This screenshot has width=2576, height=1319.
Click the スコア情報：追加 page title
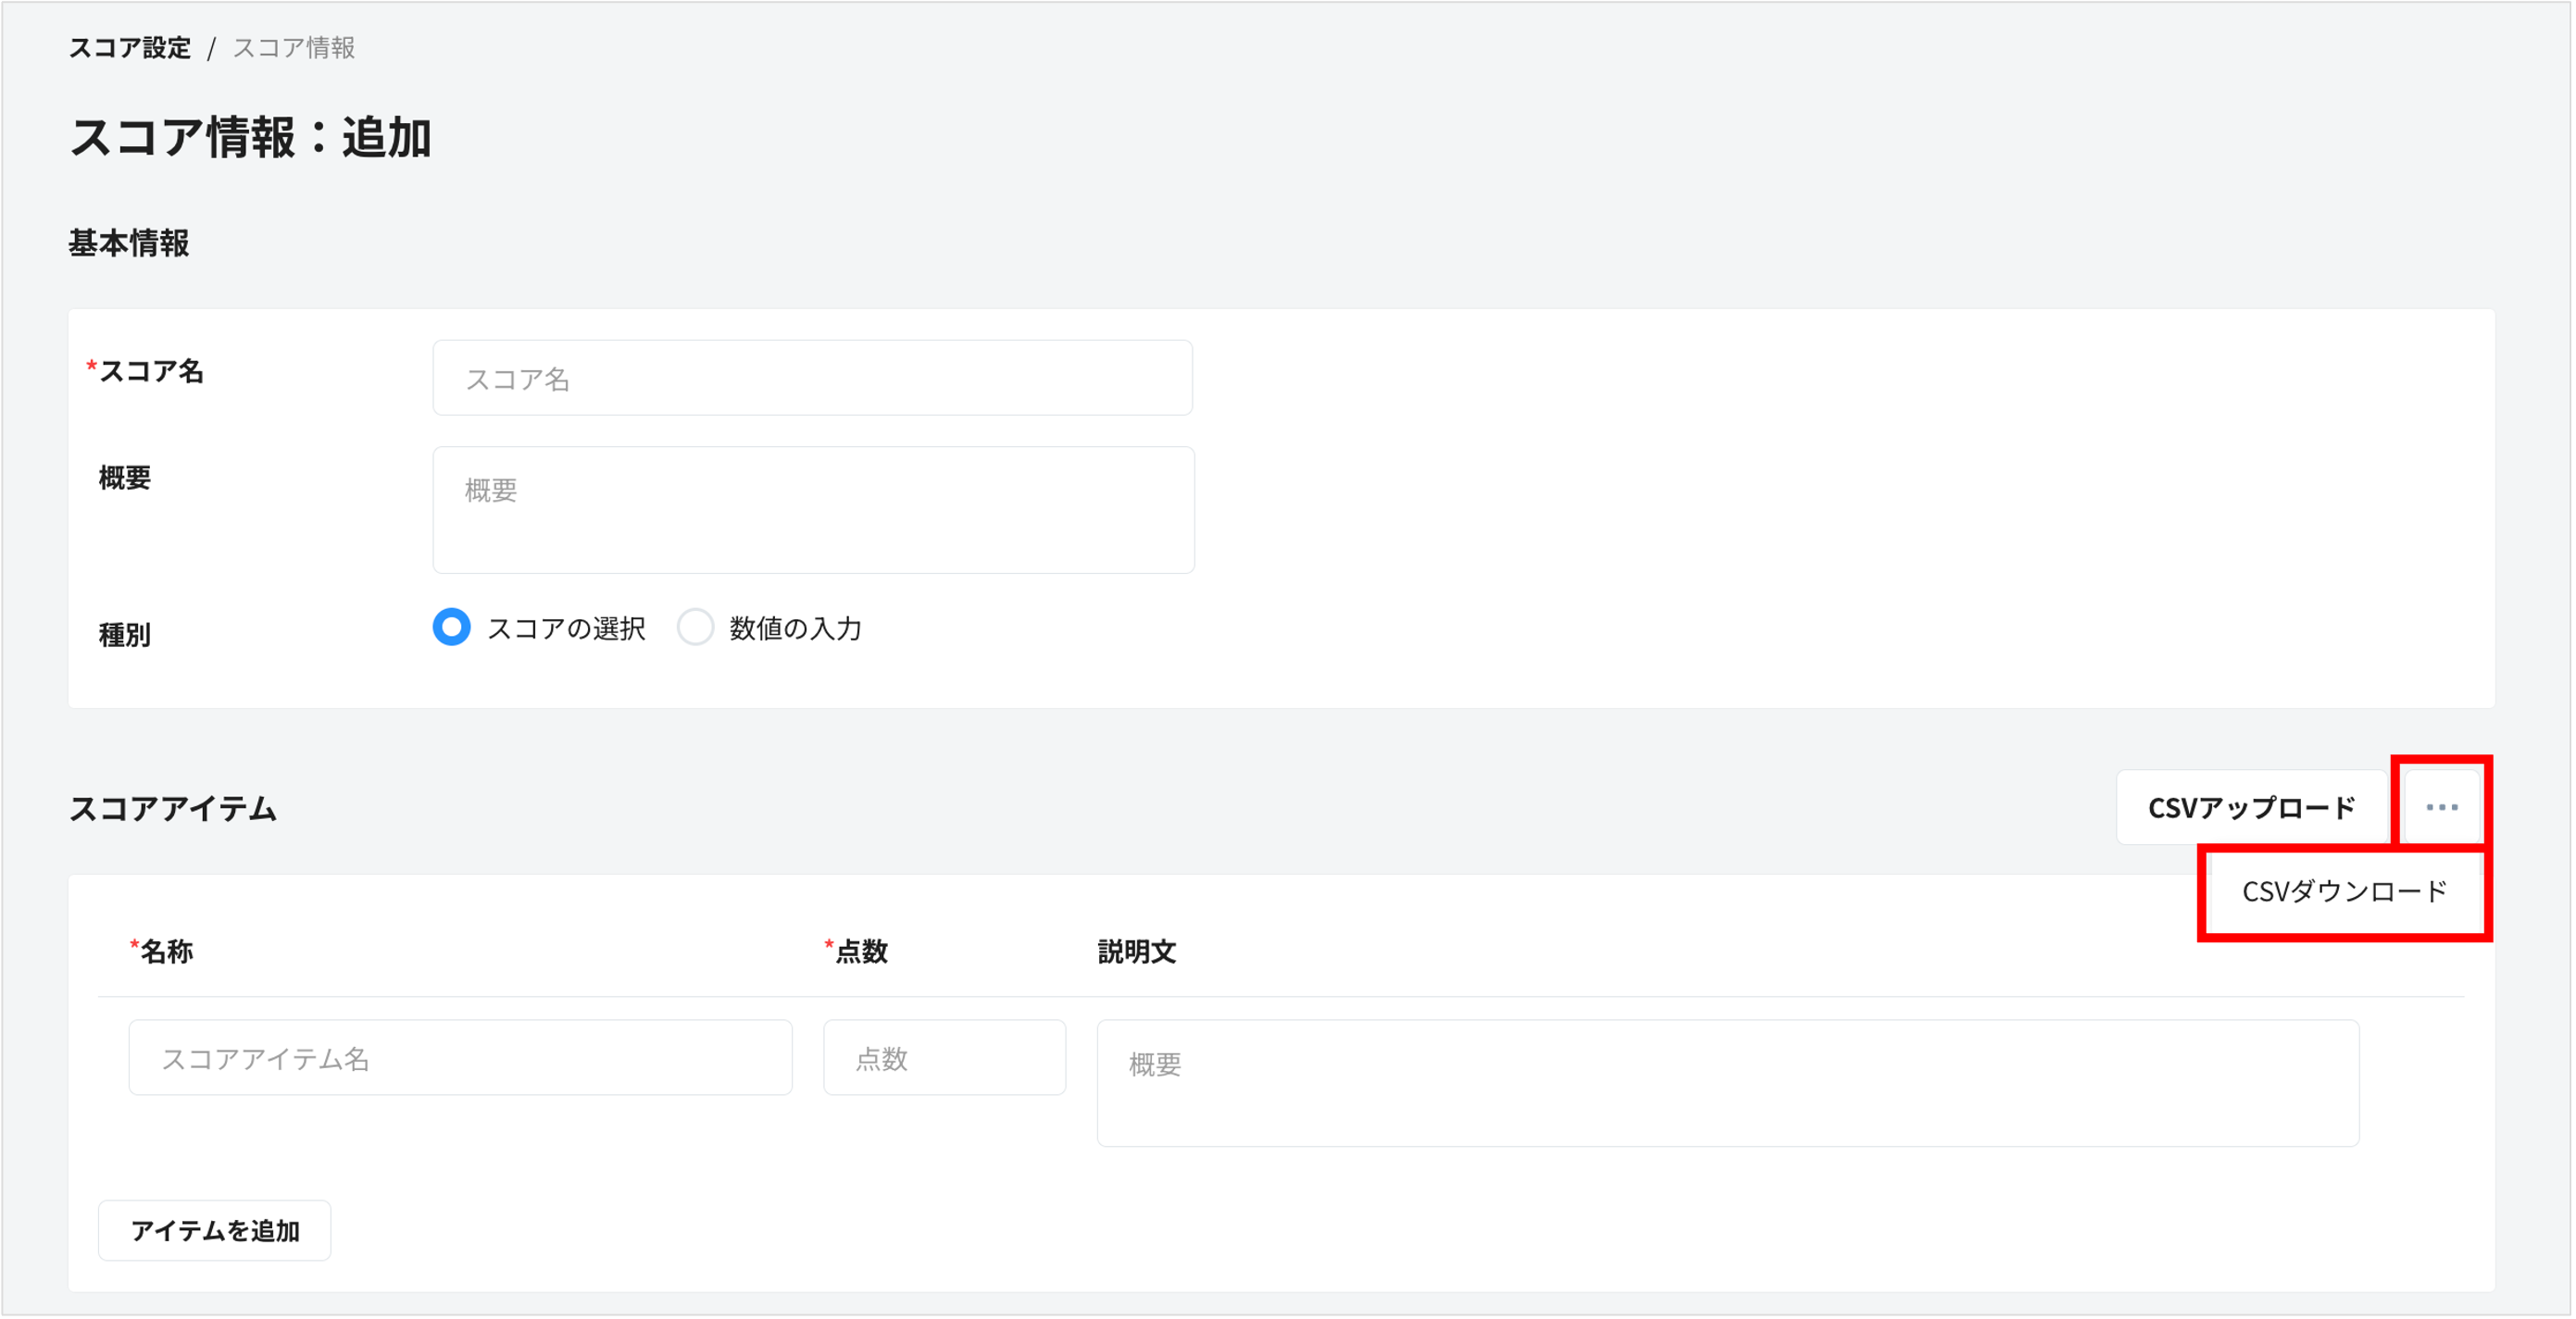click(250, 139)
